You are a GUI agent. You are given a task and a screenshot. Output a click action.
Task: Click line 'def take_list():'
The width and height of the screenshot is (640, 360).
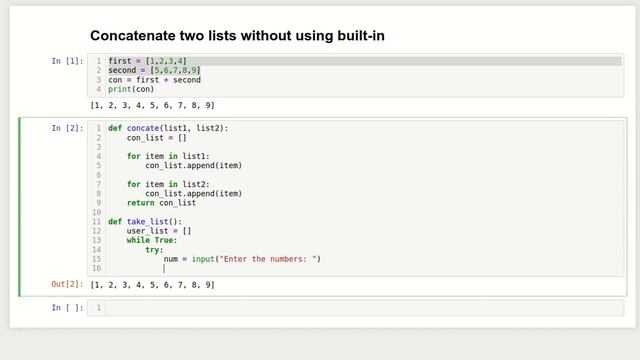coord(145,222)
